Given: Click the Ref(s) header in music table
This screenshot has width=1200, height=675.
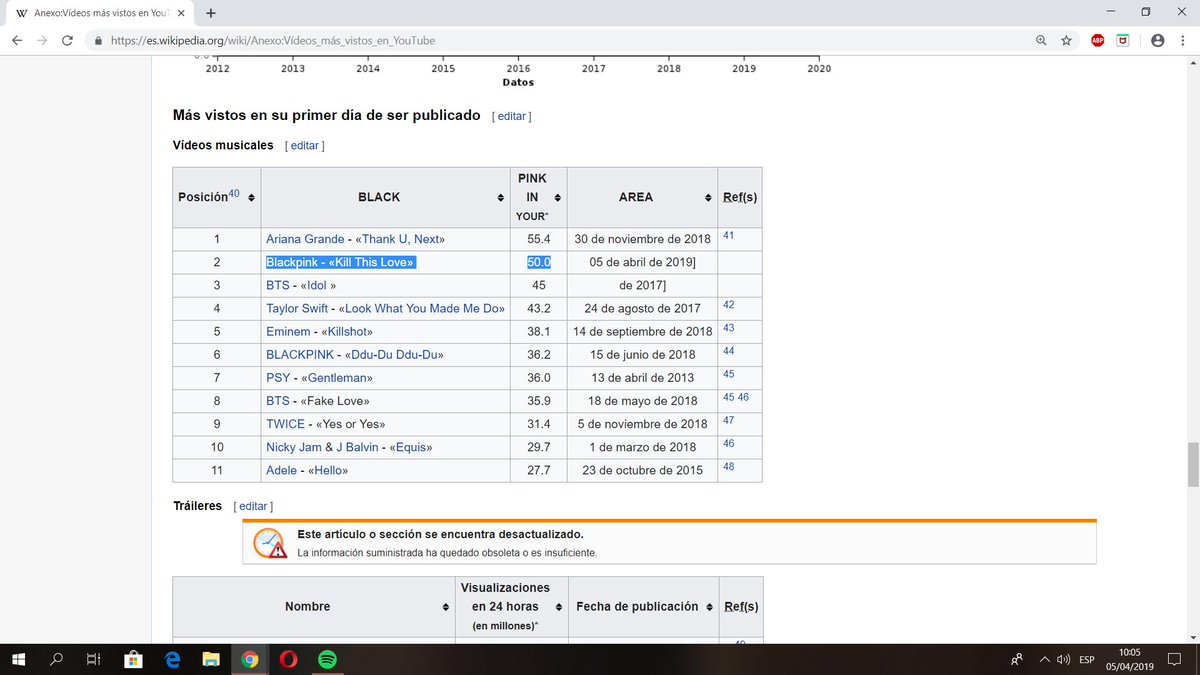Looking at the screenshot, I should (x=740, y=197).
